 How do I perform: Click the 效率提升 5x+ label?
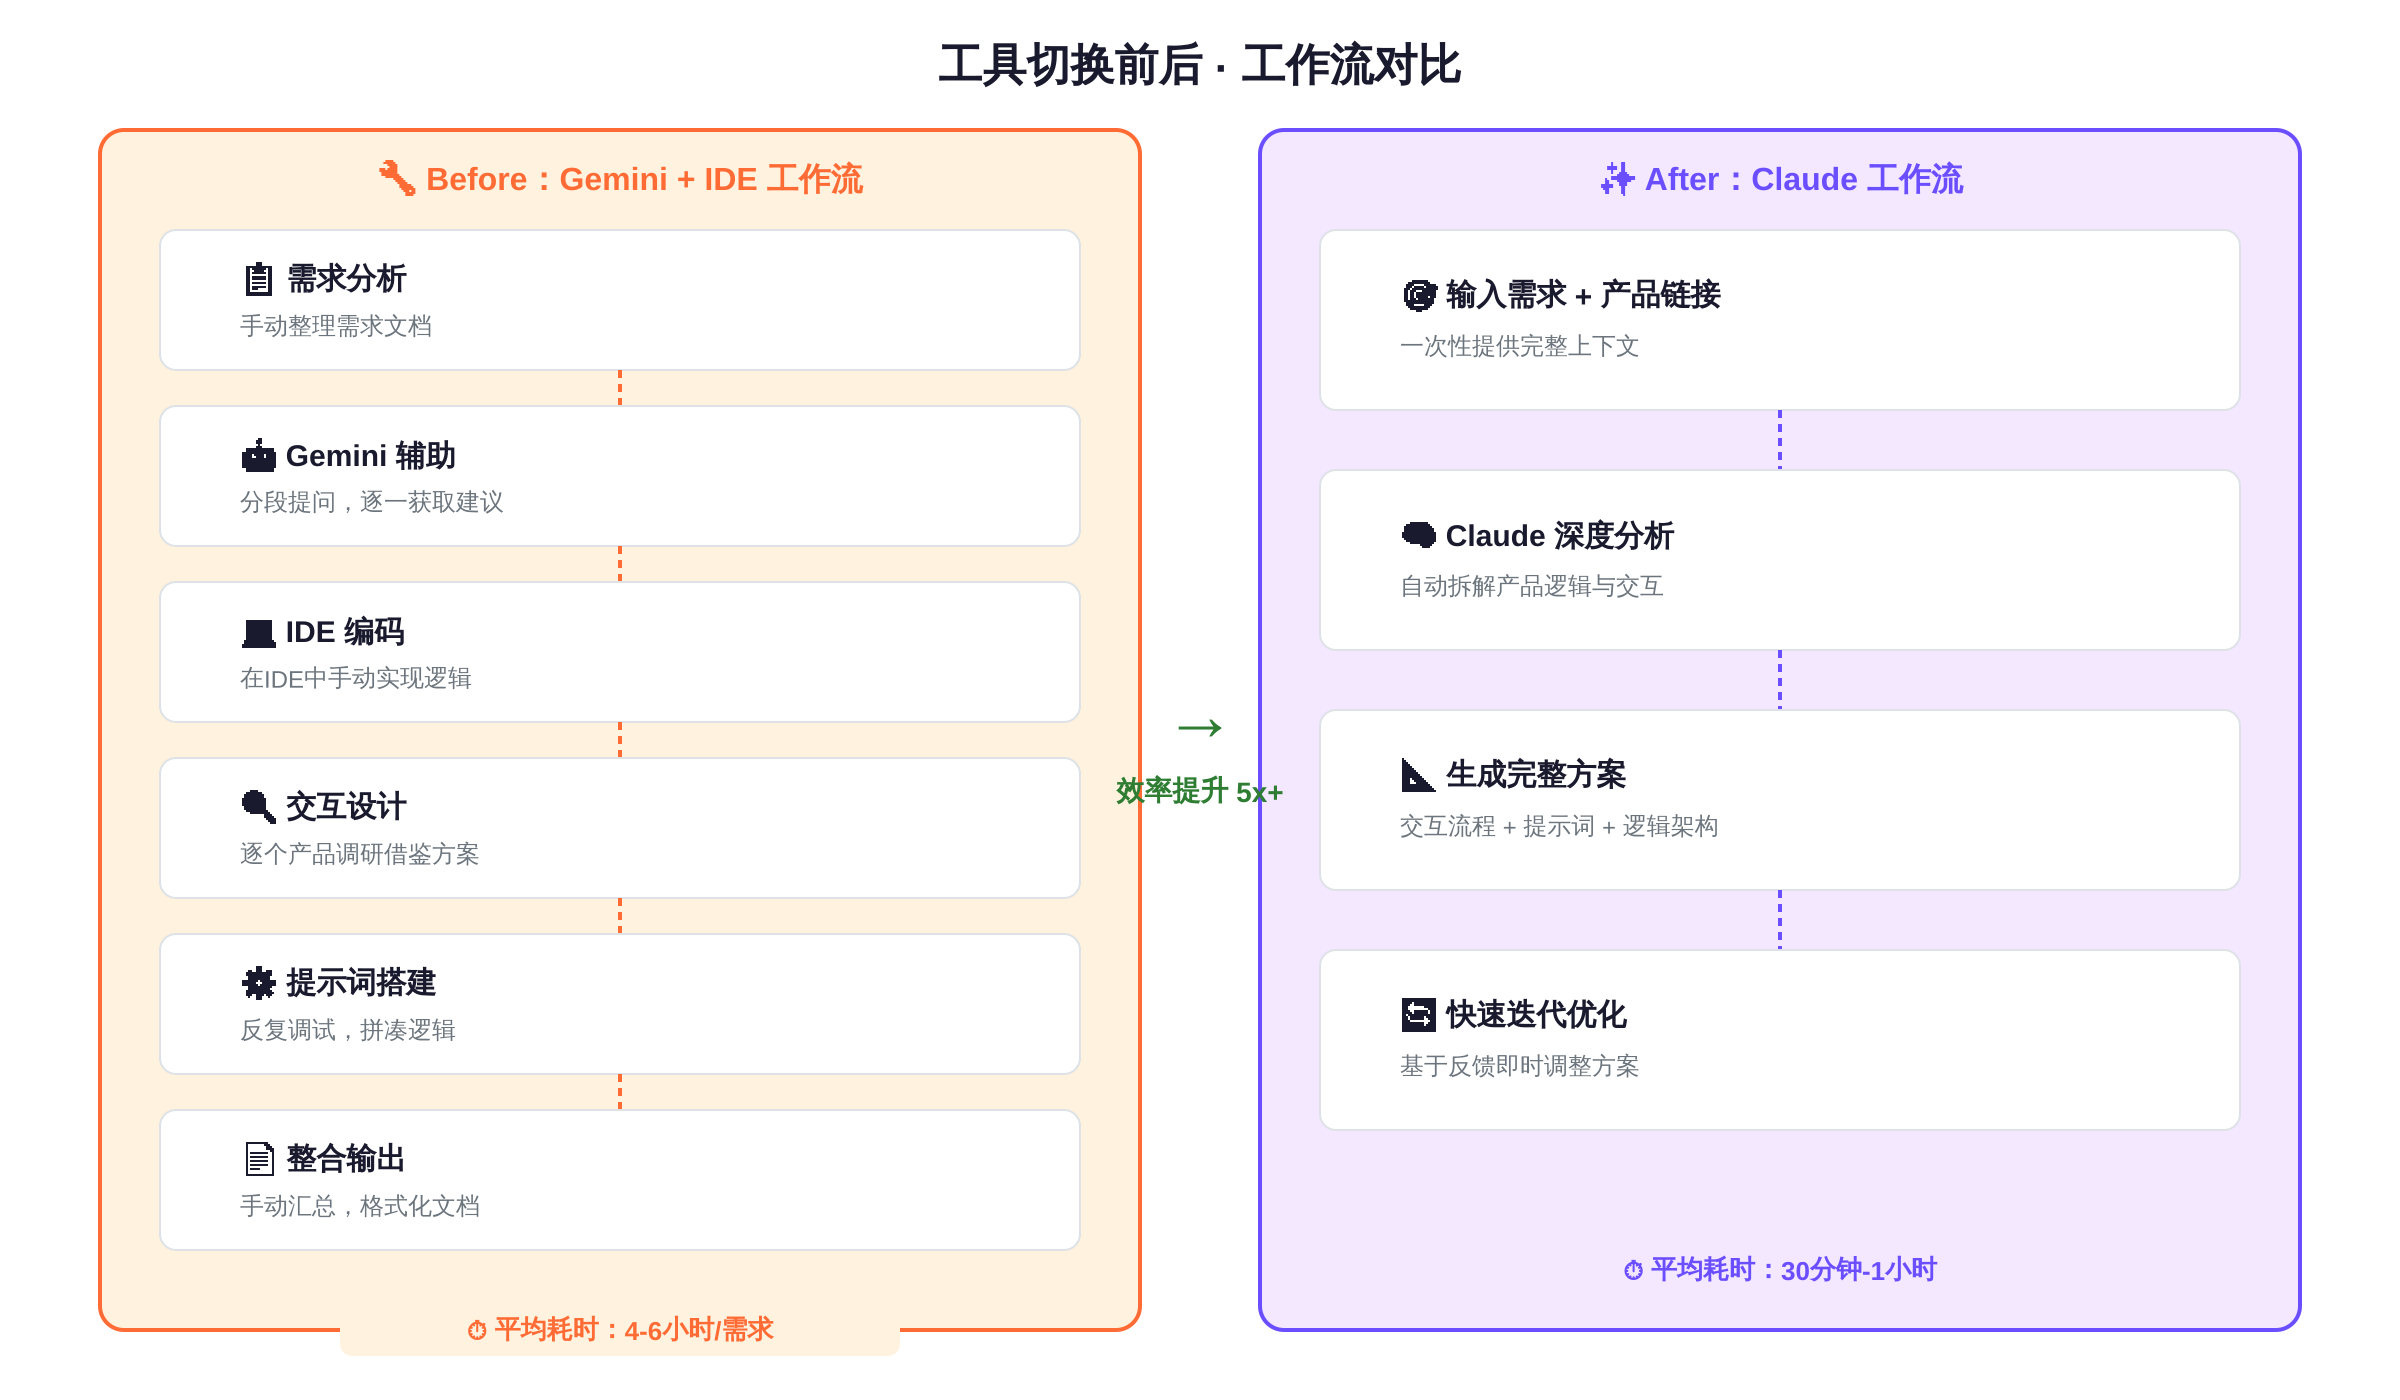point(1200,792)
